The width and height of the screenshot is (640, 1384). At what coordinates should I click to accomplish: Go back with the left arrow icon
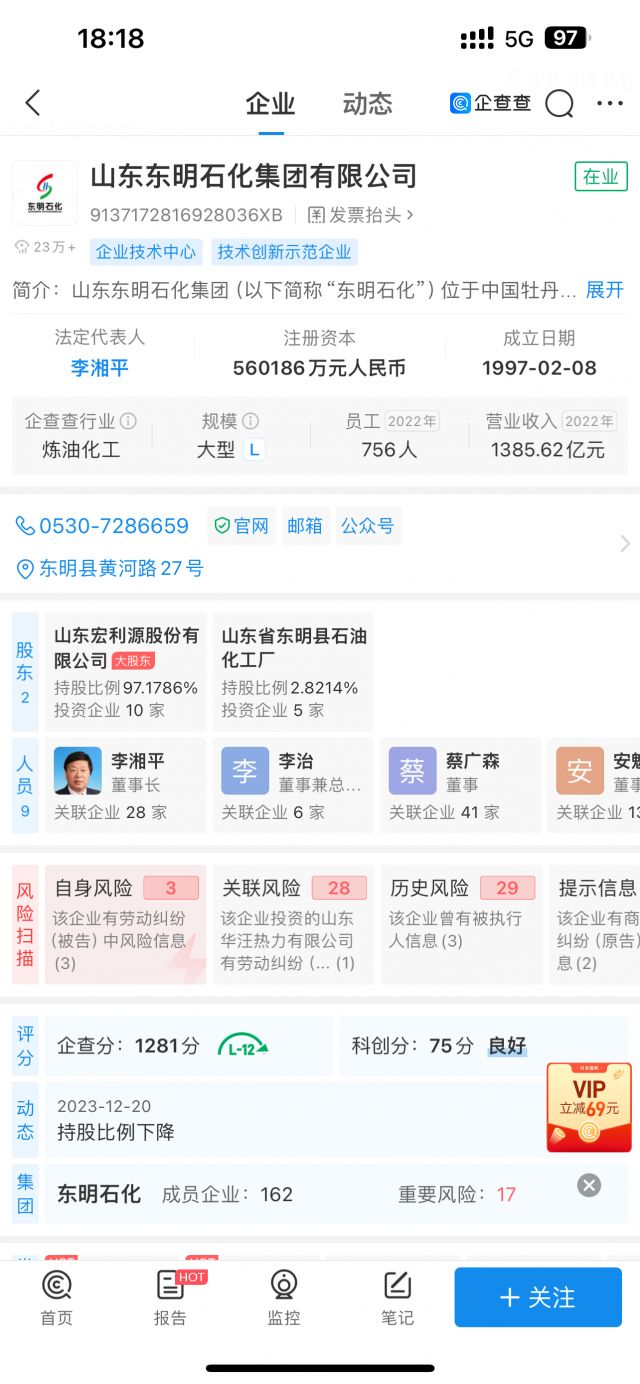(33, 103)
